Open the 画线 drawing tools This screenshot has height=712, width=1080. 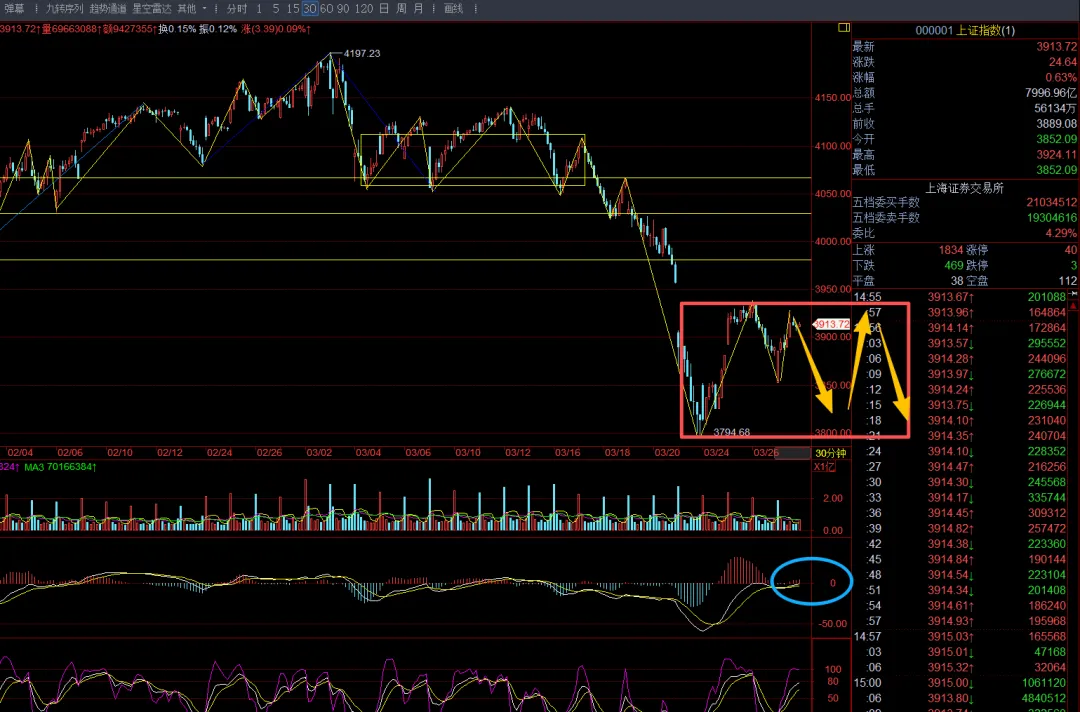point(453,9)
